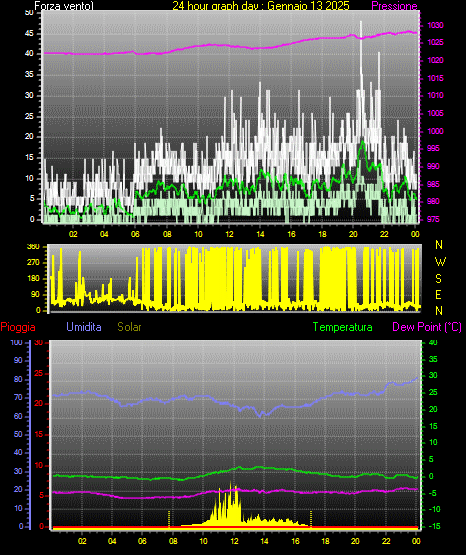Click the Dew Point (°C) label
The image size is (466, 555).
[x=427, y=327]
